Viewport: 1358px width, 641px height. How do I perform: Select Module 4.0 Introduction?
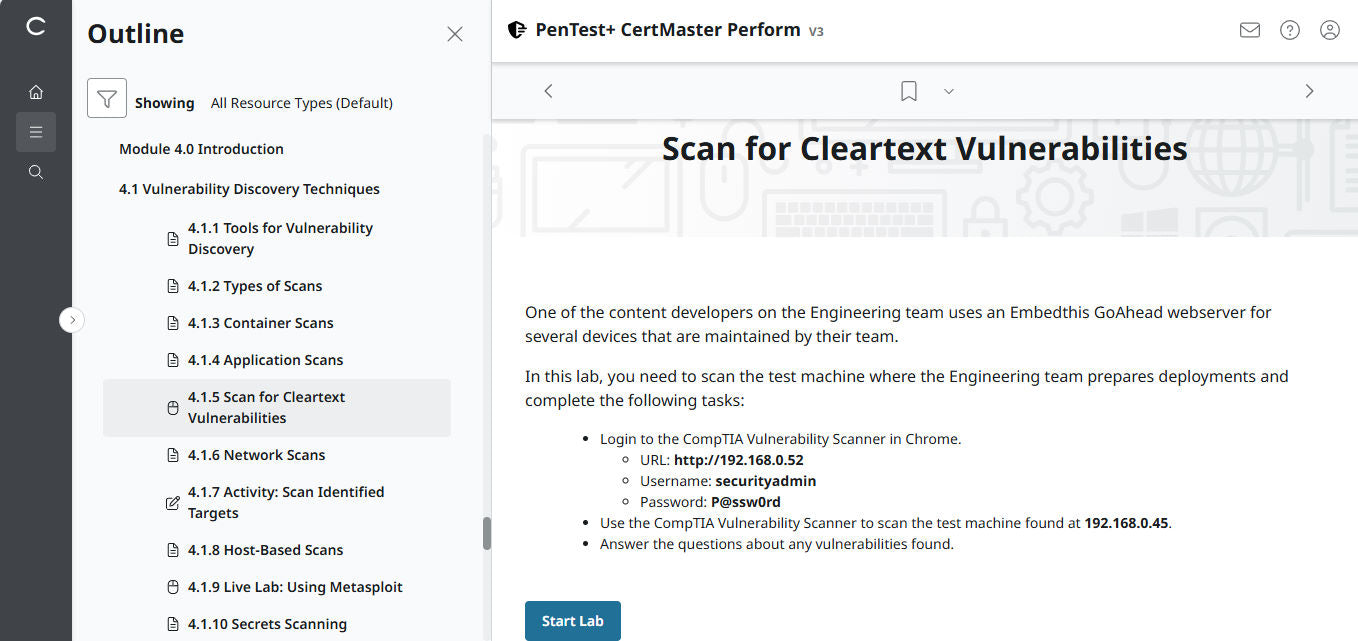(201, 149)
